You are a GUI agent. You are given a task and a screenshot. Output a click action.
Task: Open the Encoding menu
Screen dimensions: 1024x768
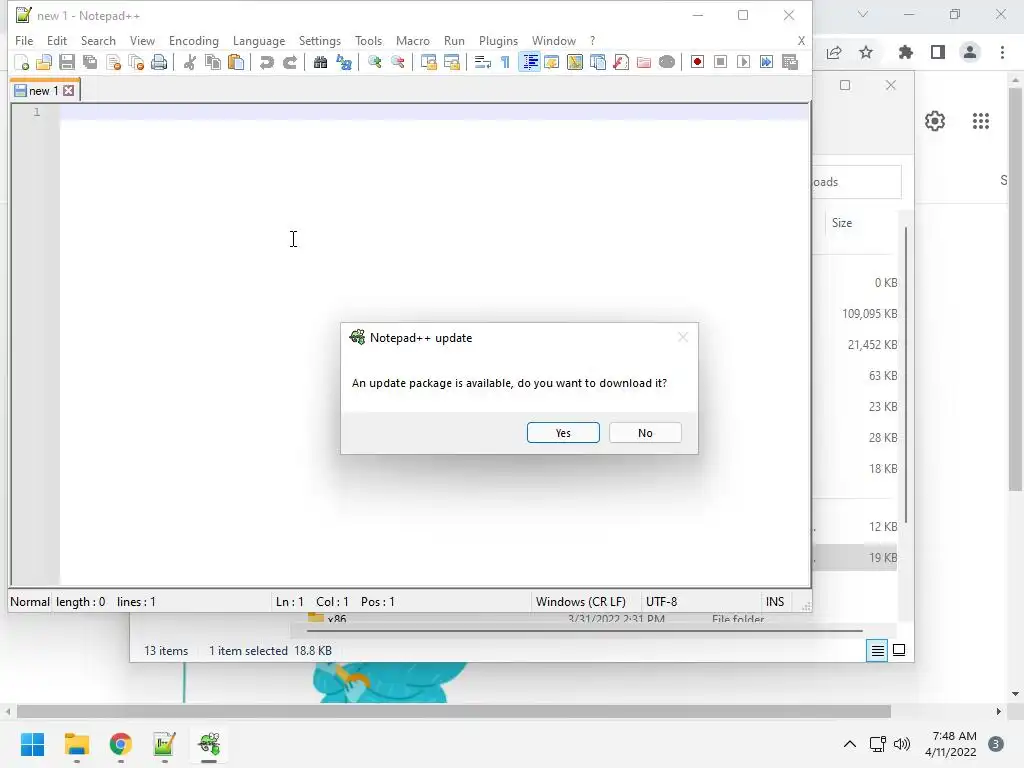point(194,40)
